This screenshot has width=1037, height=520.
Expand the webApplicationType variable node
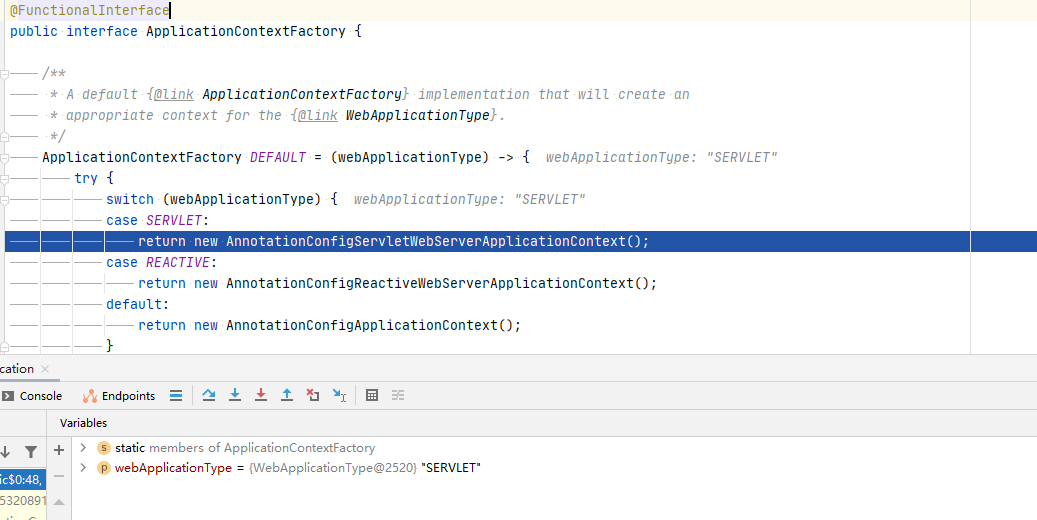tap(83, 468)
